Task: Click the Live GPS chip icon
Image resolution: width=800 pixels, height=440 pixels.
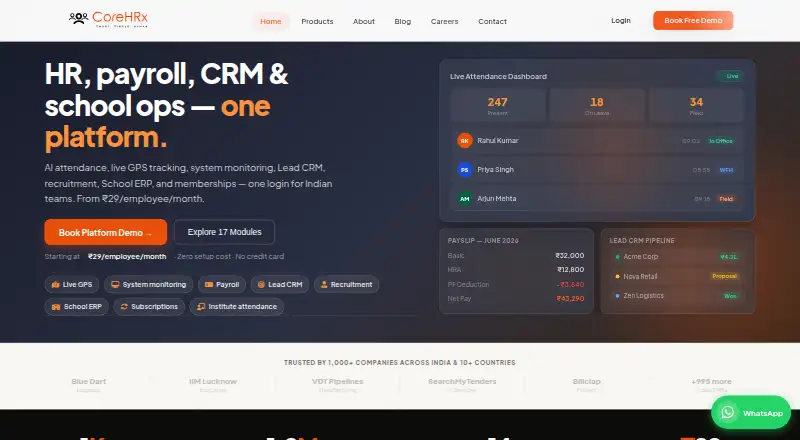Action: click(x=56, y=284)
